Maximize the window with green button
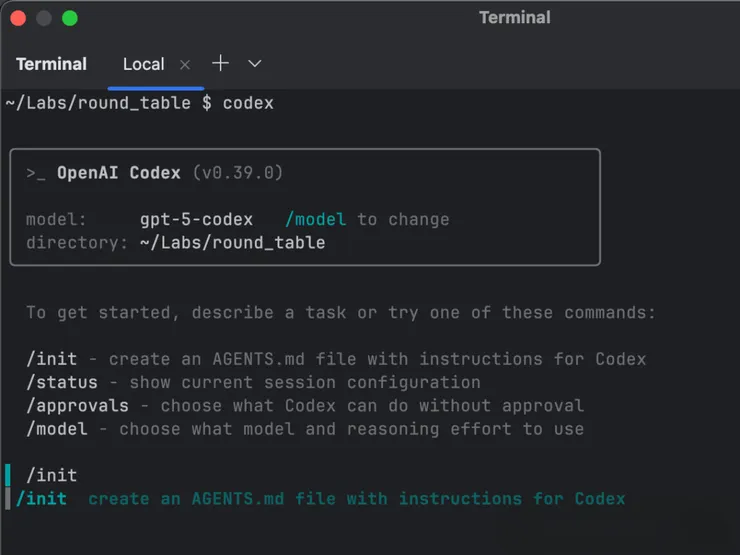The width and height of the screenshot is (740, 555). coord(70,18)
